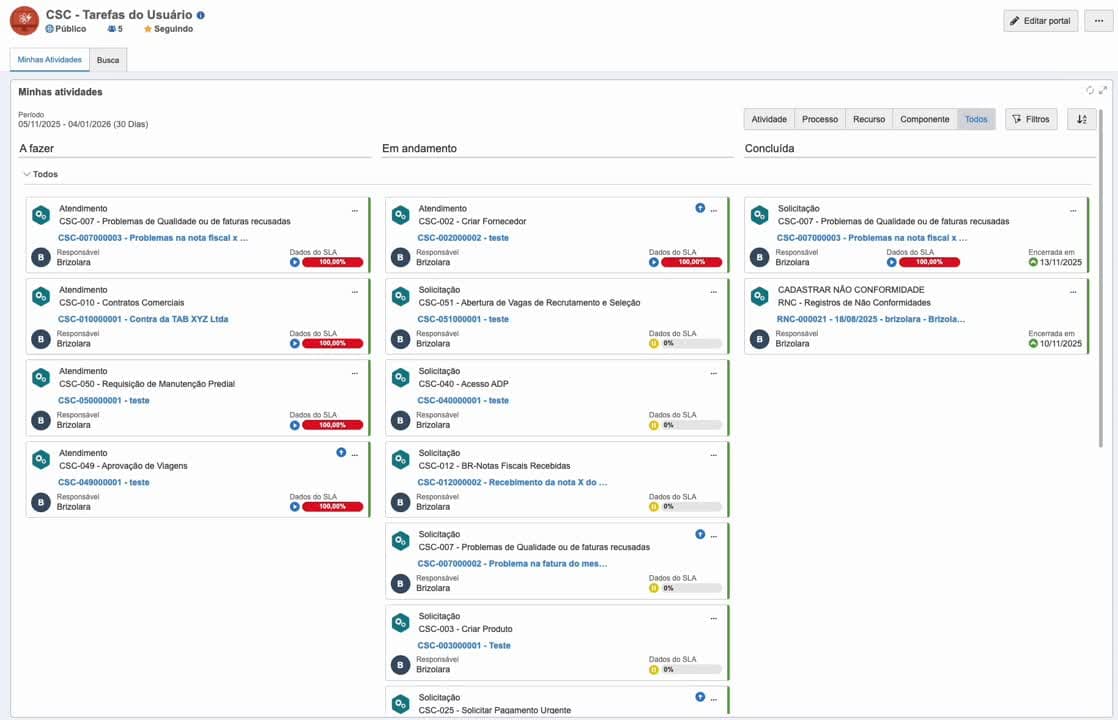Click SLA play icon on CSC-010000001 card

[294, 344]
